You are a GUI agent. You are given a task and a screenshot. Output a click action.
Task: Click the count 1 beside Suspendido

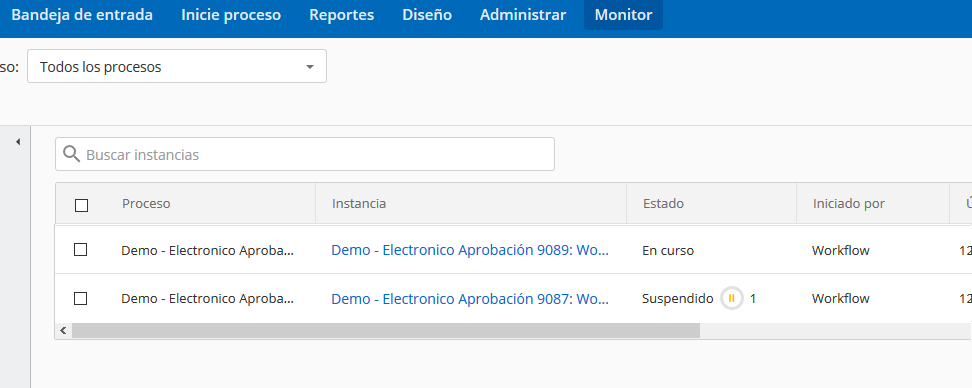click(753, 299)
